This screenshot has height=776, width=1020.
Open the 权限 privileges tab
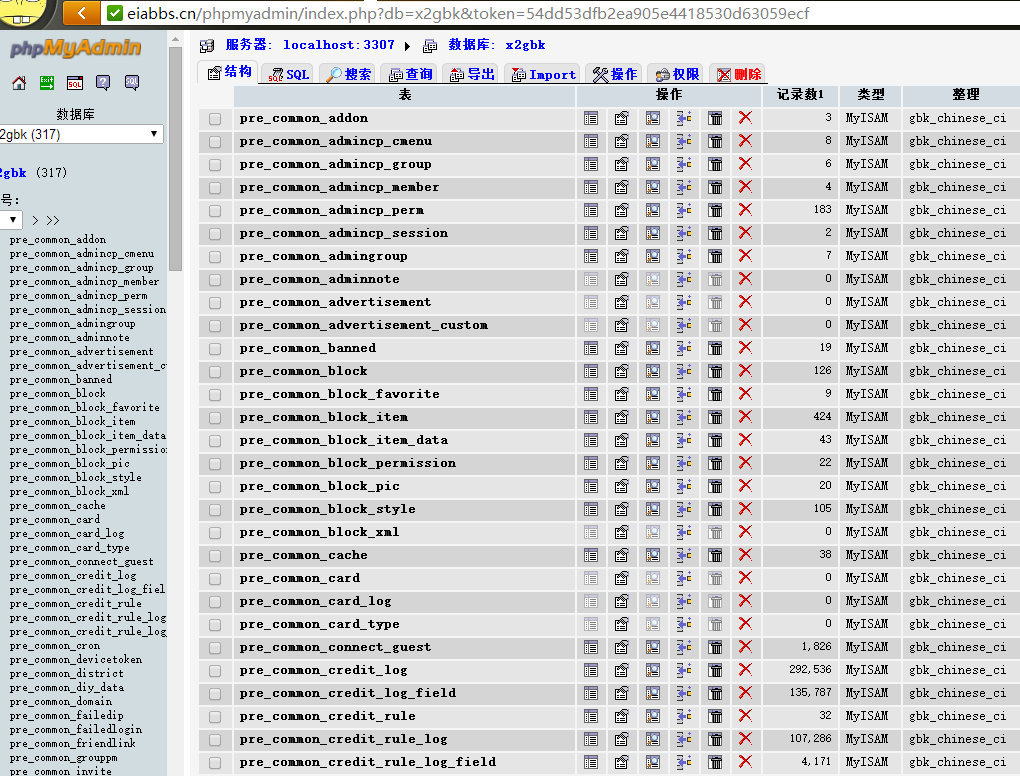coord(677,74)
